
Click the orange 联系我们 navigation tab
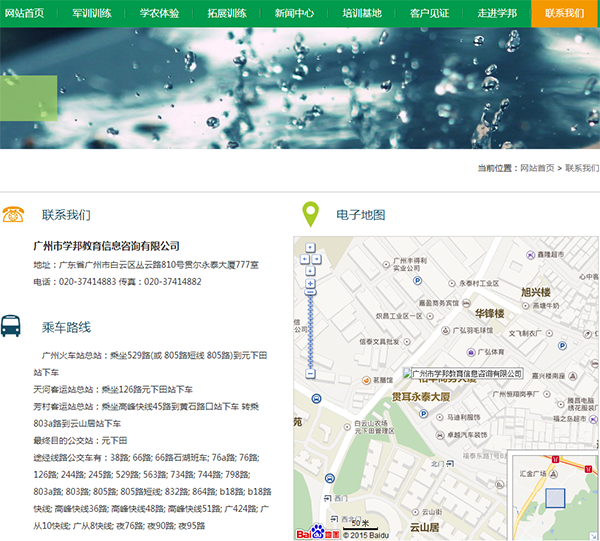(565, 13)
